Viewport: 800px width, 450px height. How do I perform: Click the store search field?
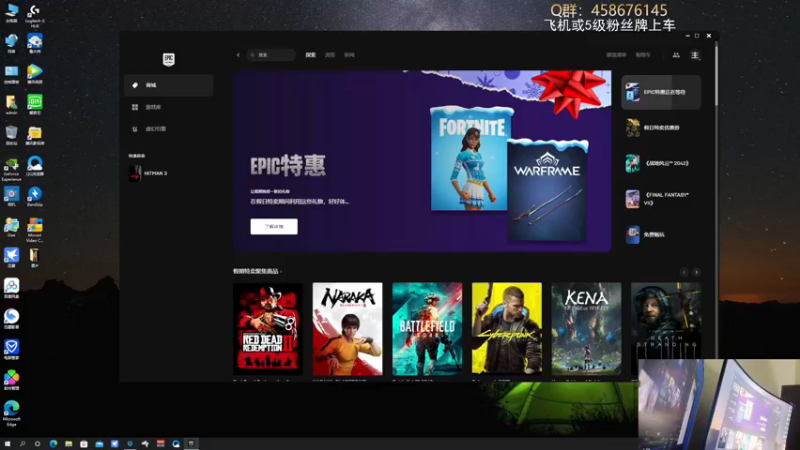(x=271, y=55)
